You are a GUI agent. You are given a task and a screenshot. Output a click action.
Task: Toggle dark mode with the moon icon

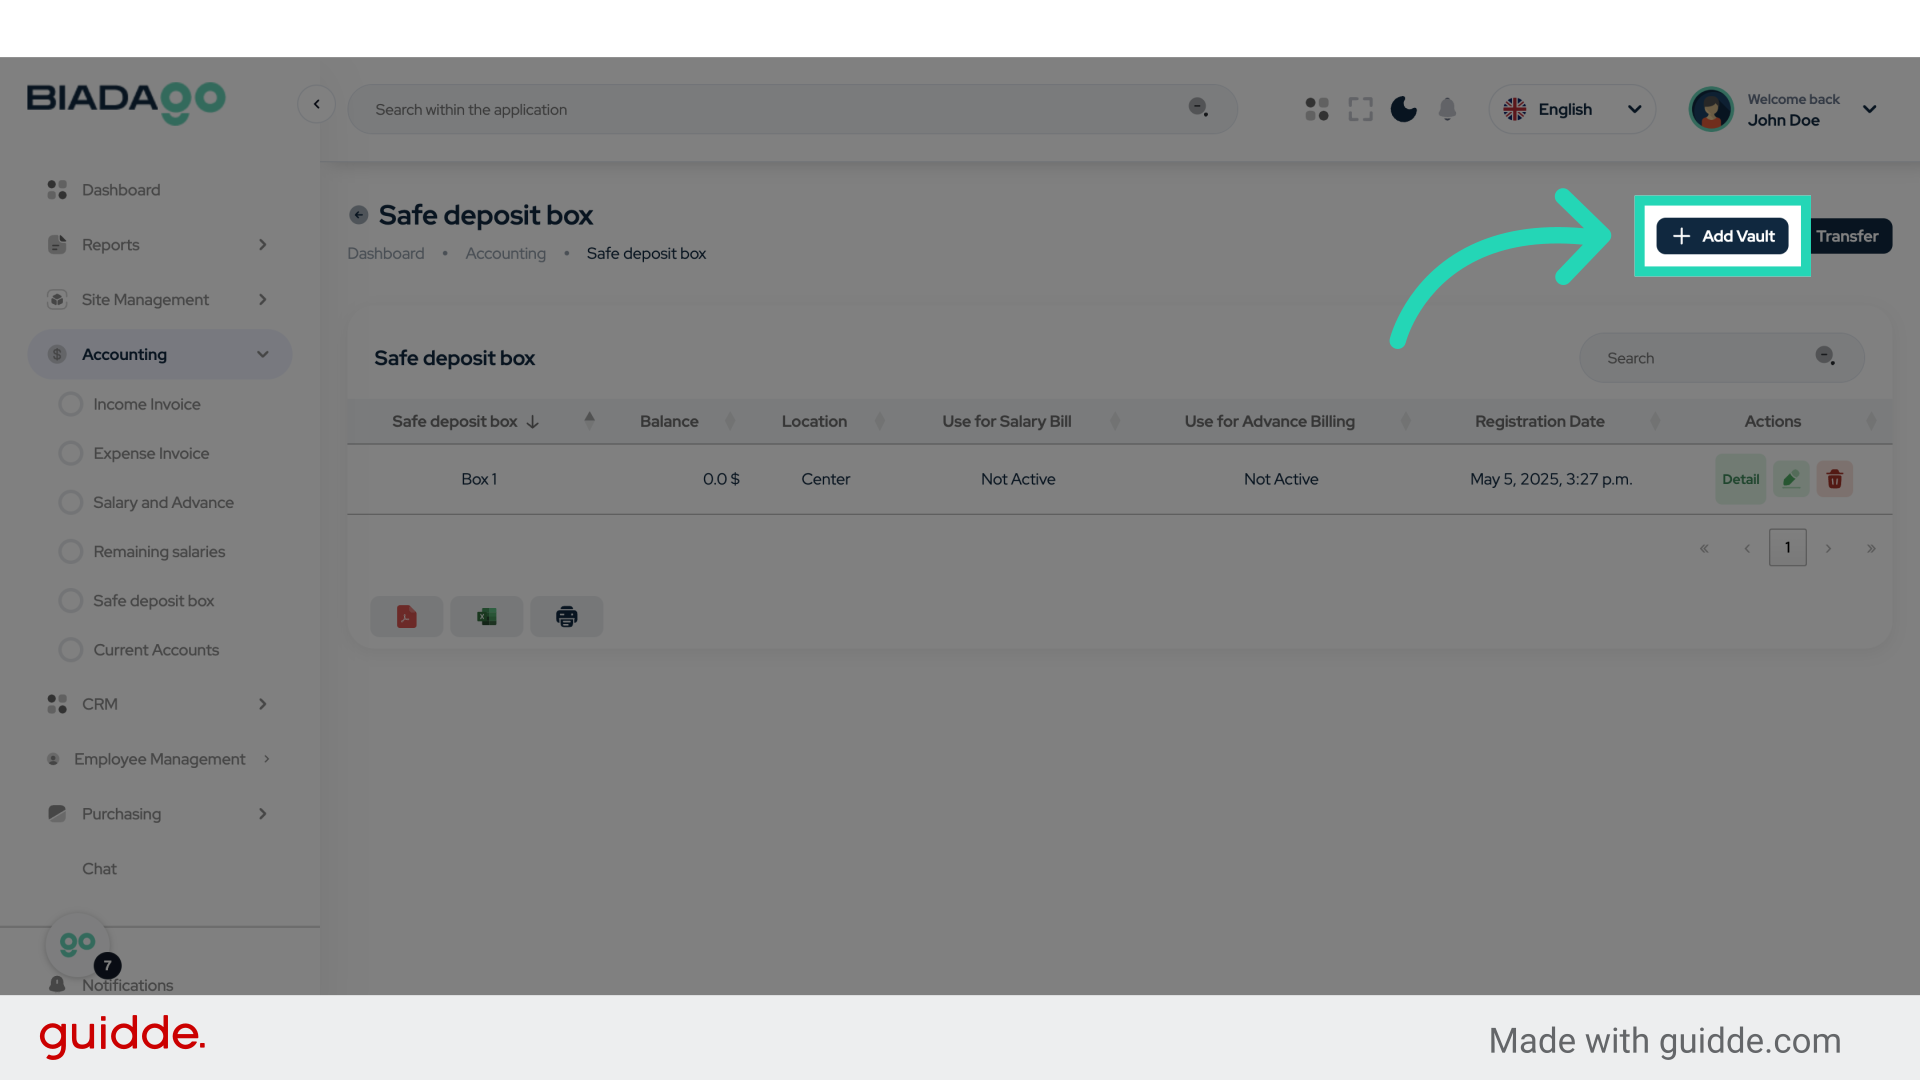(x=1403, y=109)
